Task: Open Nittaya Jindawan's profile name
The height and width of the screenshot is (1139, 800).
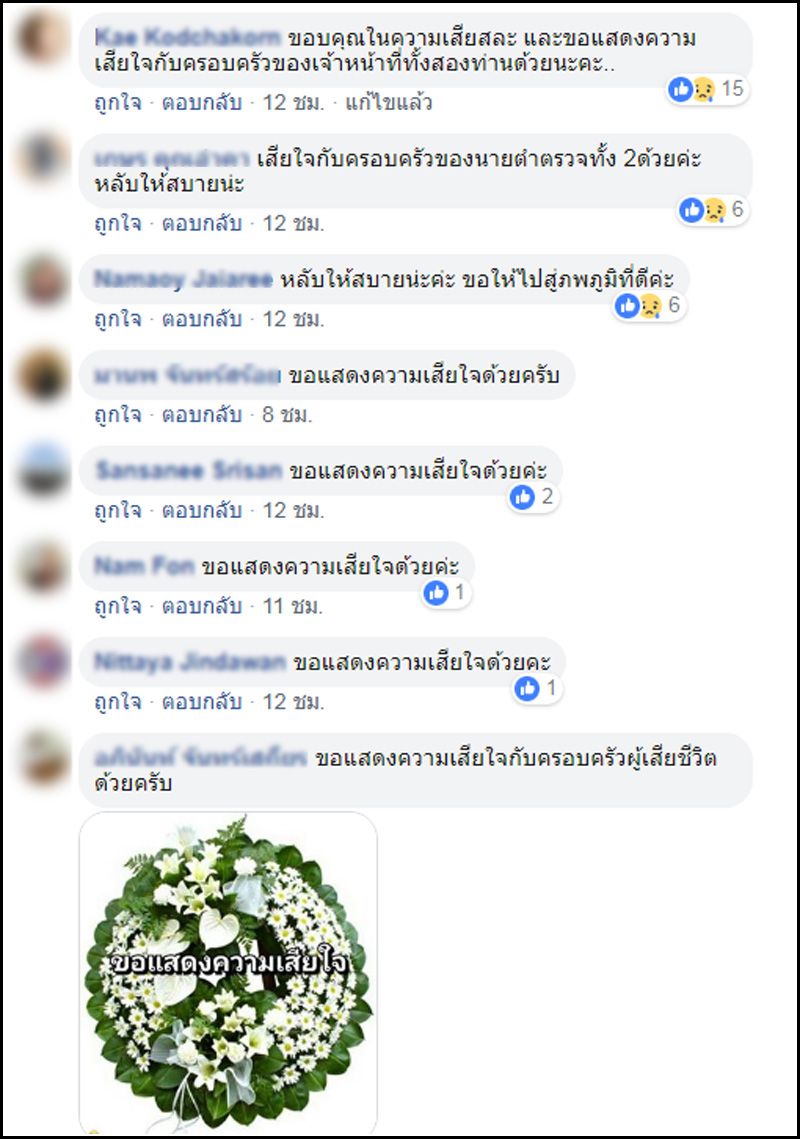Action: [x=190, y=662]
